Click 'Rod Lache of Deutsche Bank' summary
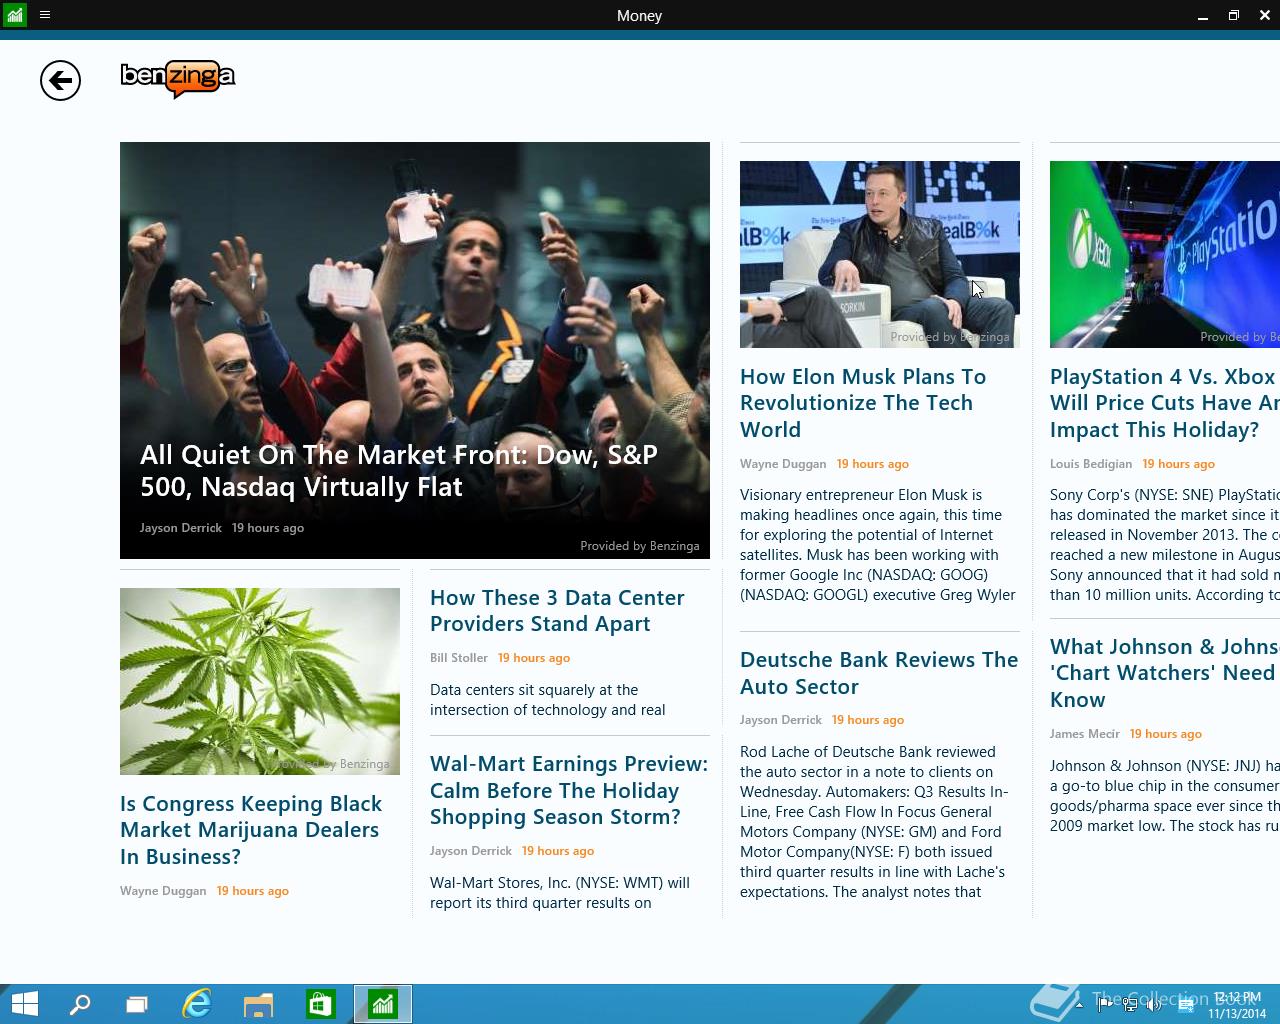1280x1024 pixels. [875, 822]
